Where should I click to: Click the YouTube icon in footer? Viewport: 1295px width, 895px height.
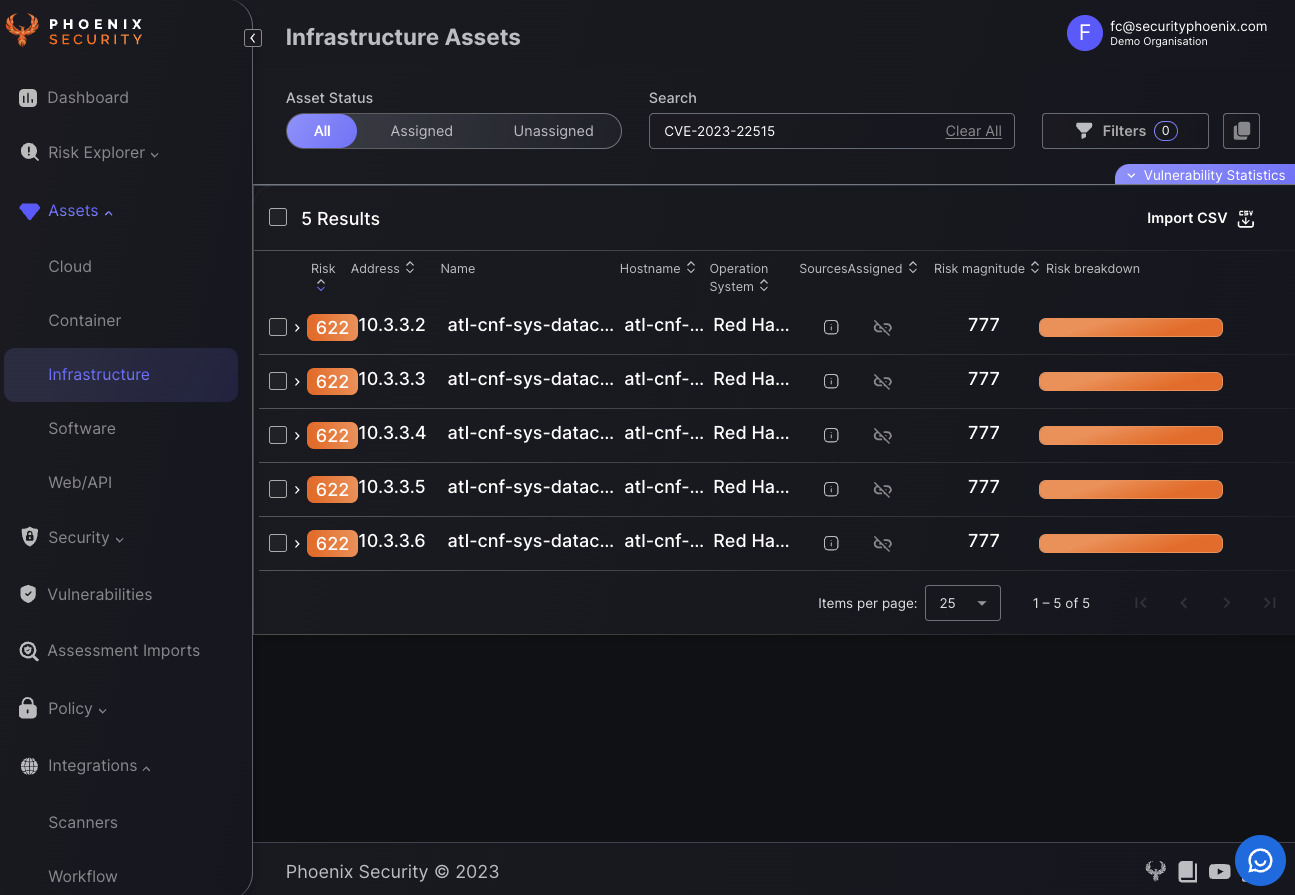1219,872
